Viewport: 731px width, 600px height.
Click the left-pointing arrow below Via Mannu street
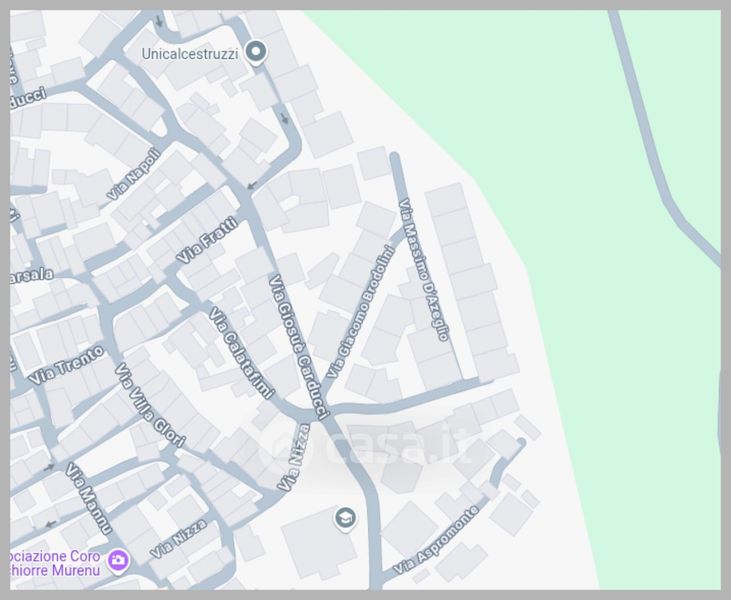(50, 524)
